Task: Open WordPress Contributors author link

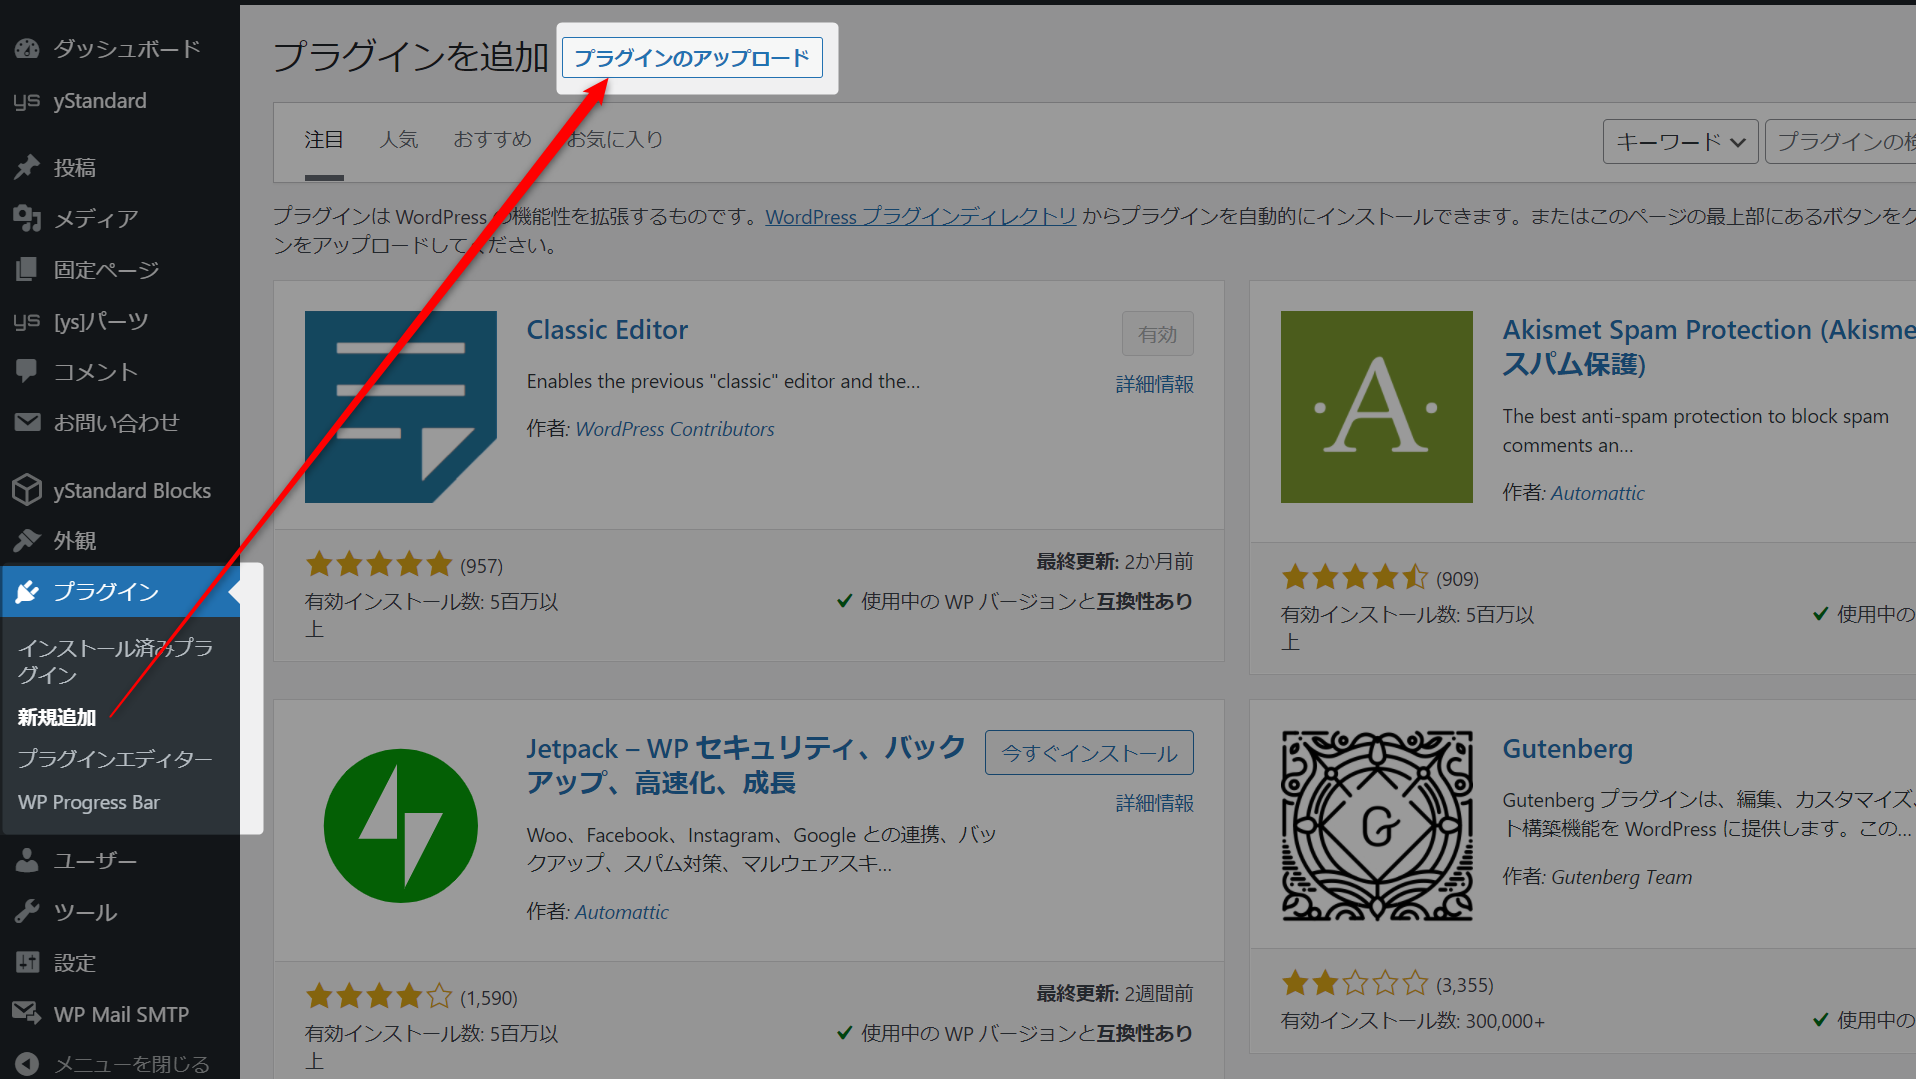Action: tap(675, 429)
